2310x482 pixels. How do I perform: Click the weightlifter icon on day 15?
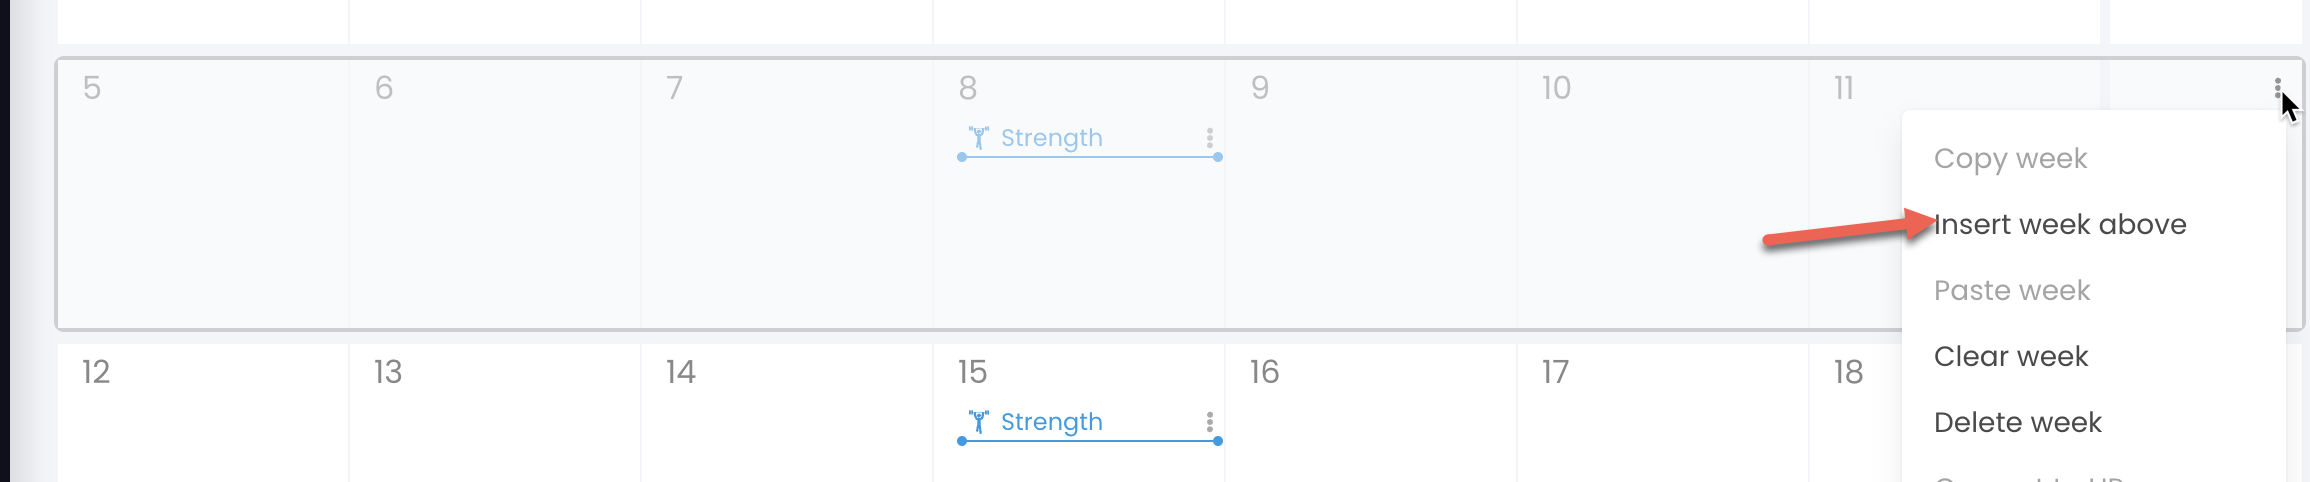[979, 422]
